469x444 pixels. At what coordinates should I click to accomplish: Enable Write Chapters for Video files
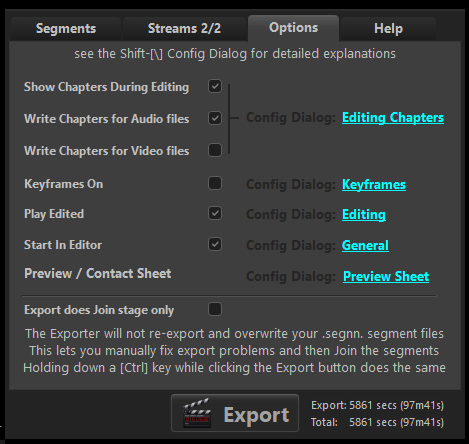[x=215, y=150]
